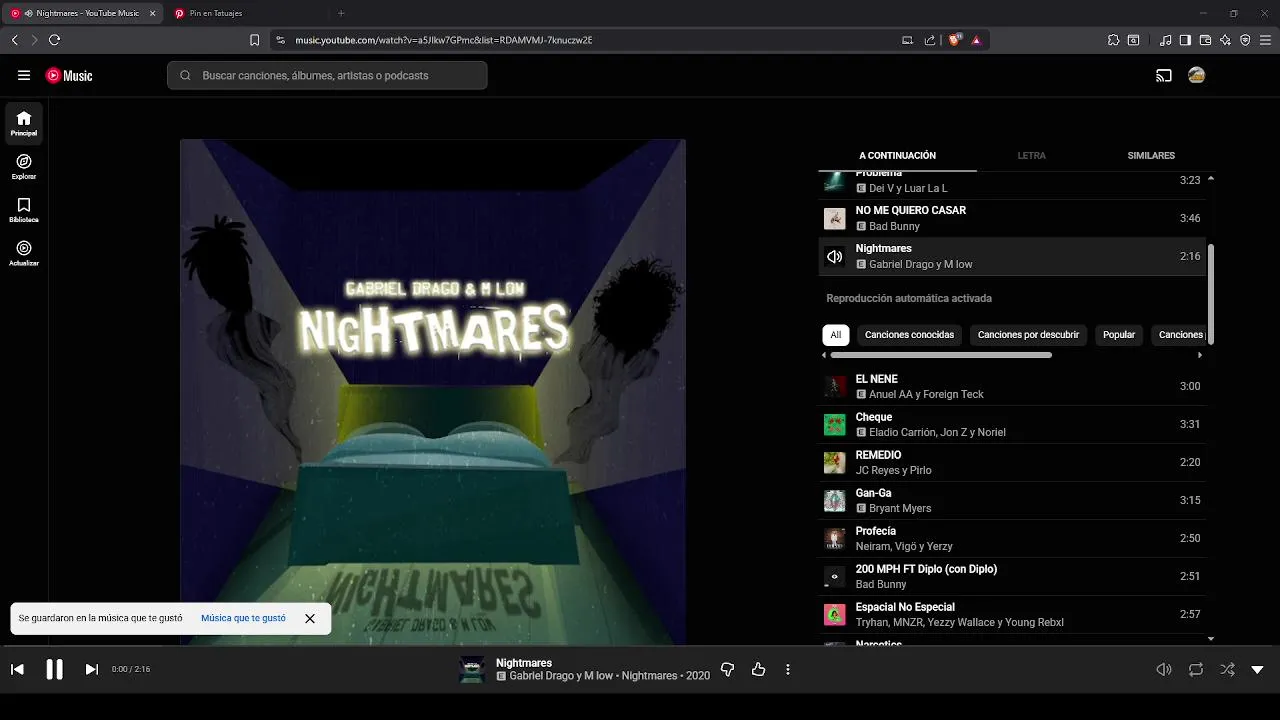Click search box Buscar canciones

click(327, 75)
